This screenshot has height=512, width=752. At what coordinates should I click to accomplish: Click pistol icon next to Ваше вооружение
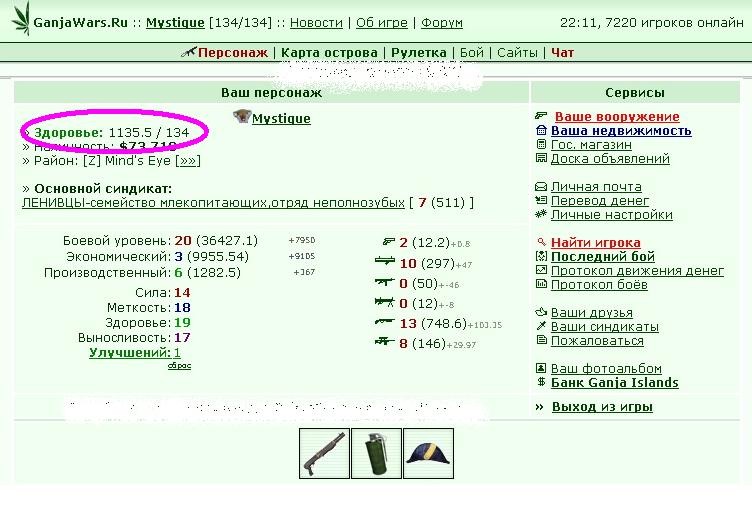pos(541,116)
